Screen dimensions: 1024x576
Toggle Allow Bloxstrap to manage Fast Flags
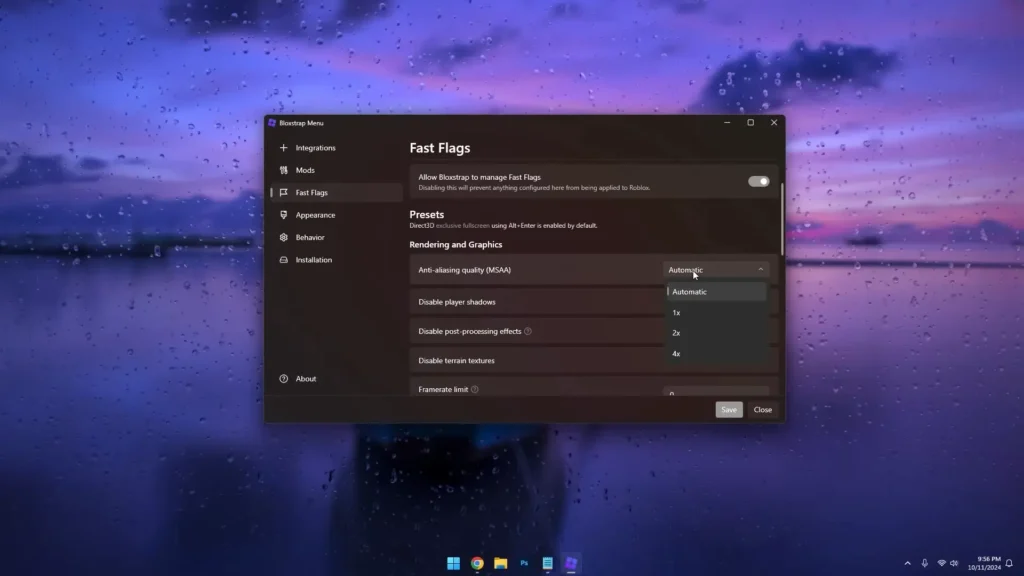point(758,182)
